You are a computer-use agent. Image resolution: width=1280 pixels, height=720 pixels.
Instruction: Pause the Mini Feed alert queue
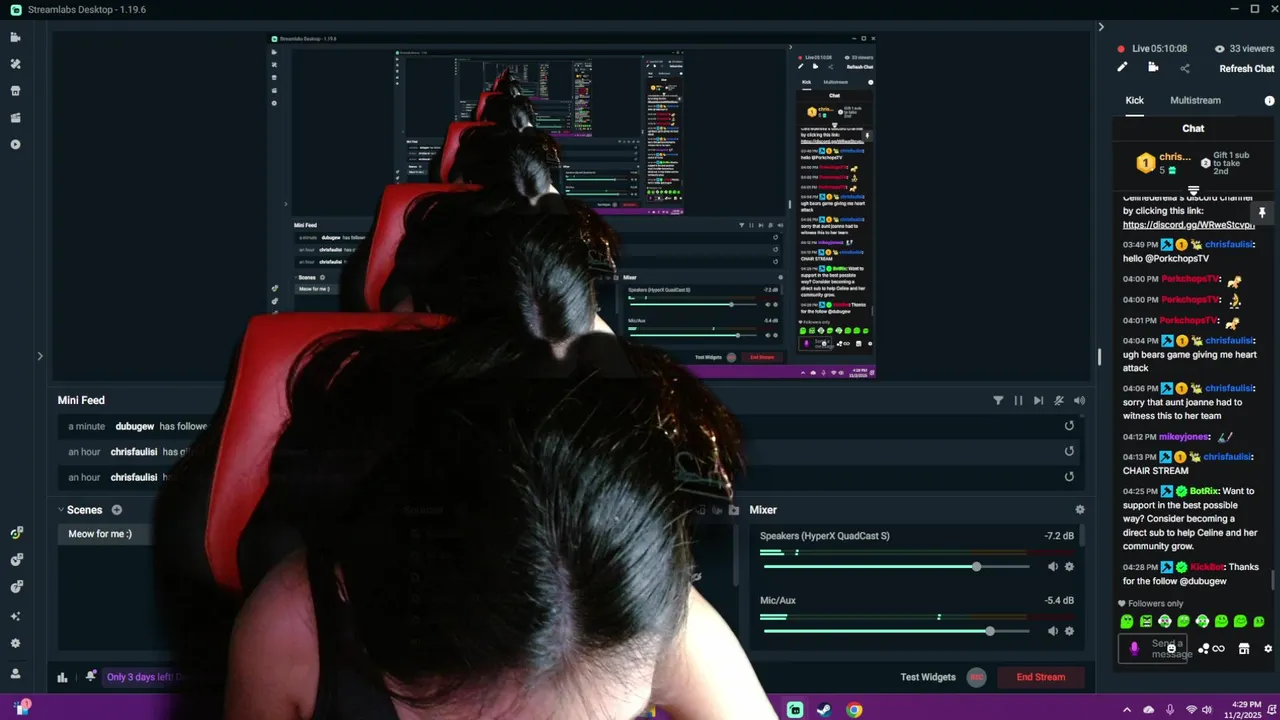click(x=1018, y=401)
